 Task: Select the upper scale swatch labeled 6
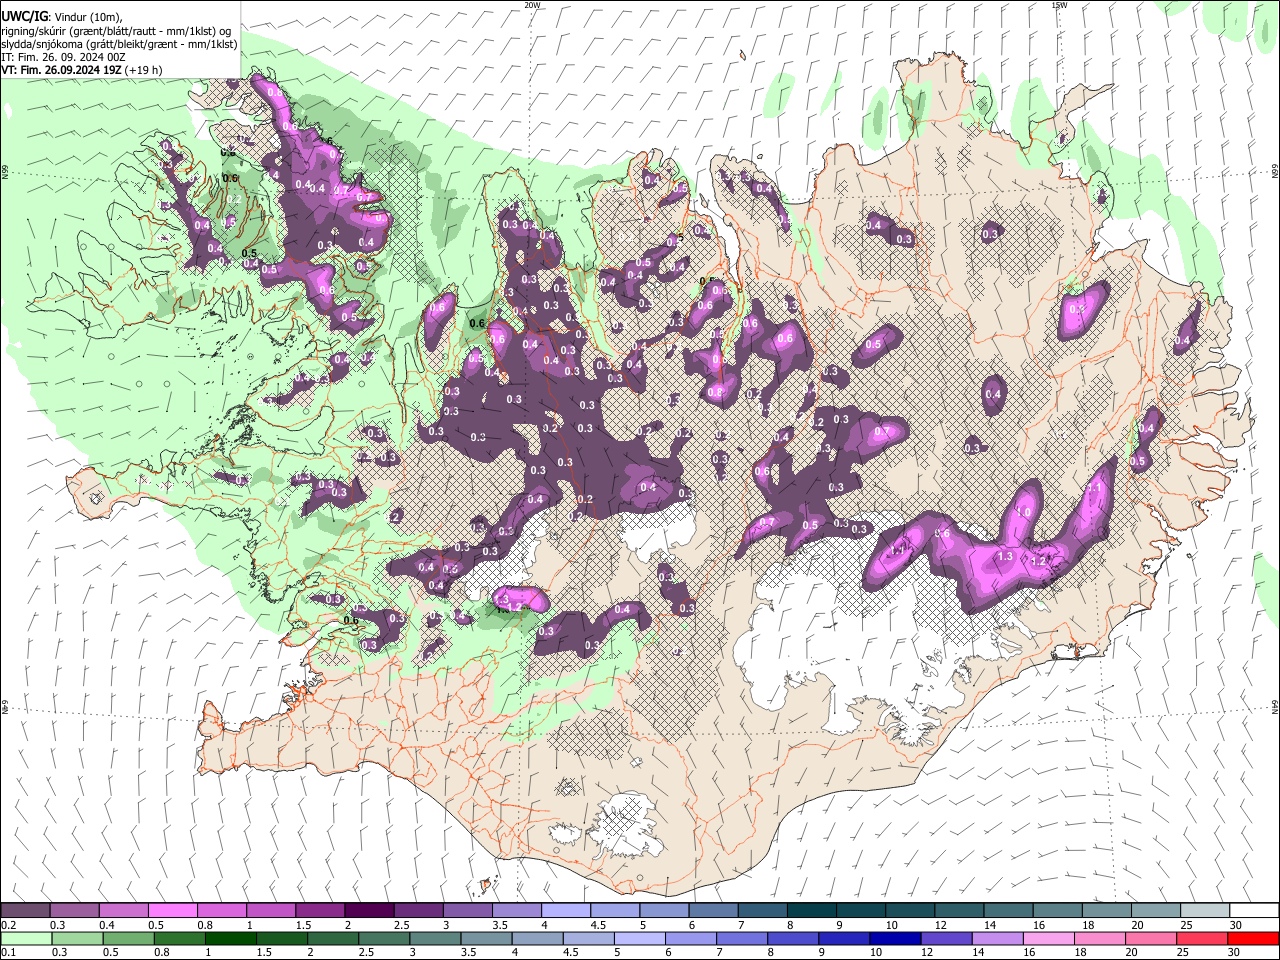tap(713, 911)
